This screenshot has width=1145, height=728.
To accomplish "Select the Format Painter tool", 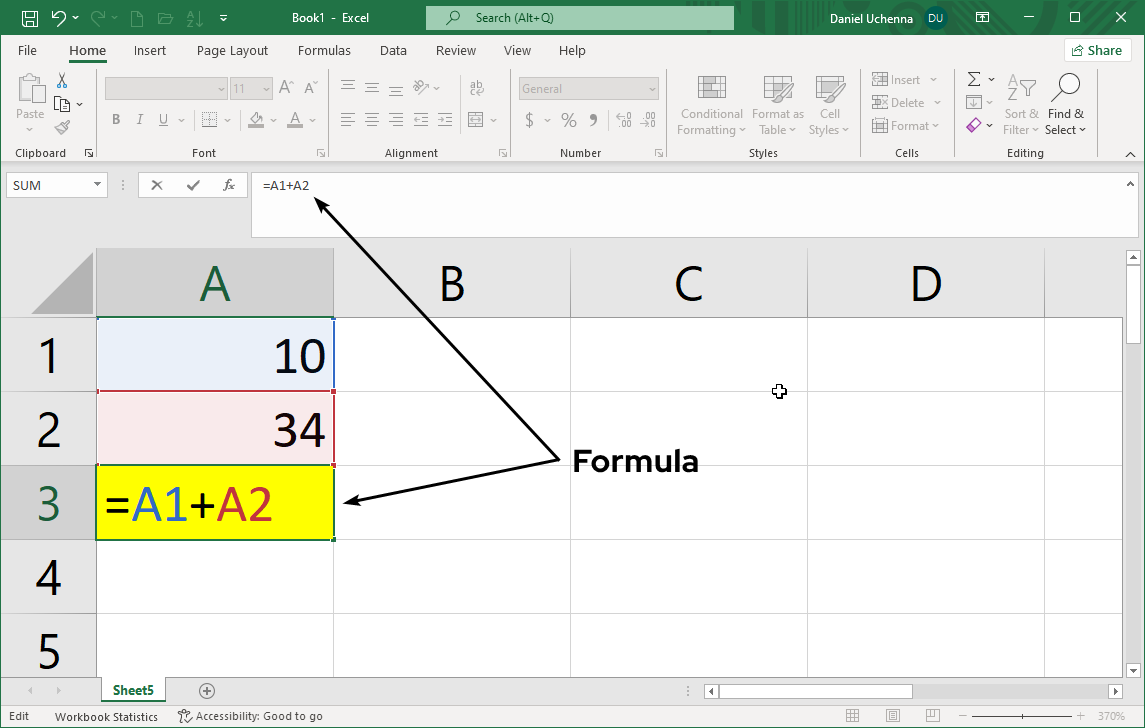I will pos(60,126).
